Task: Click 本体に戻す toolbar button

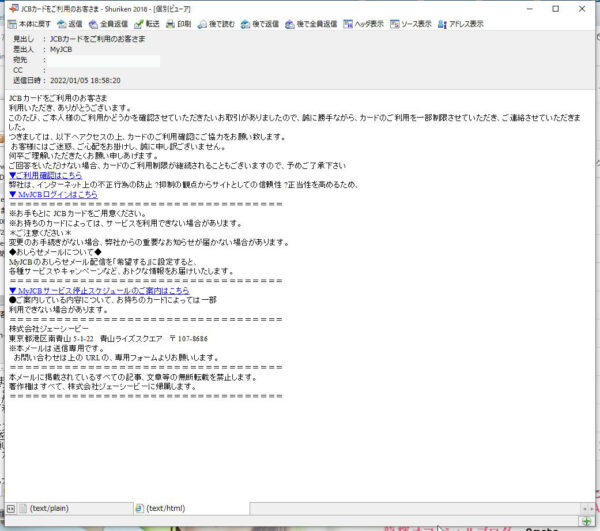Action: (x=29, y=24)
